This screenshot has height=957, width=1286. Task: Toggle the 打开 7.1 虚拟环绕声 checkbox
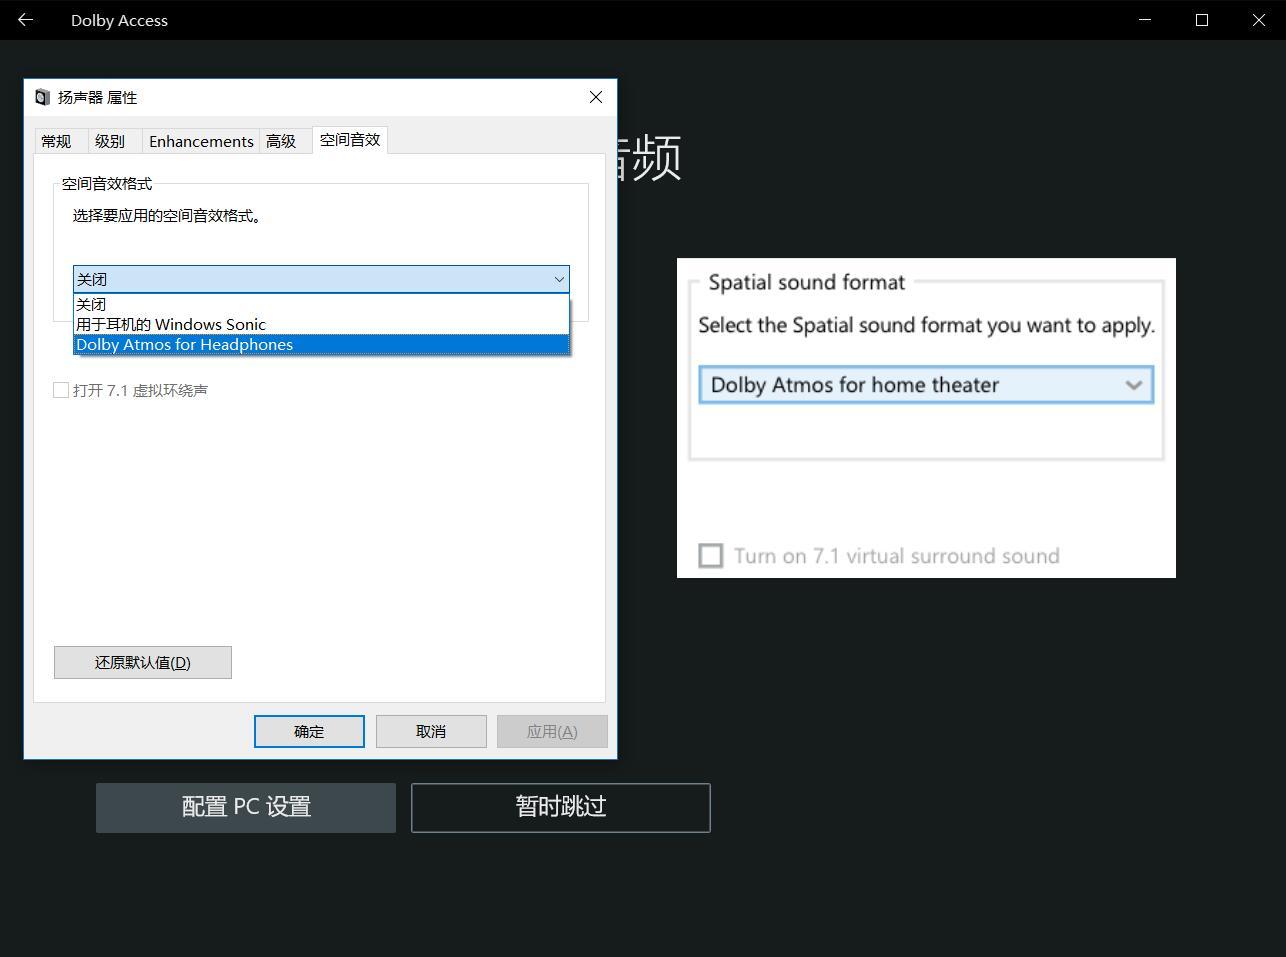point(62,390)
